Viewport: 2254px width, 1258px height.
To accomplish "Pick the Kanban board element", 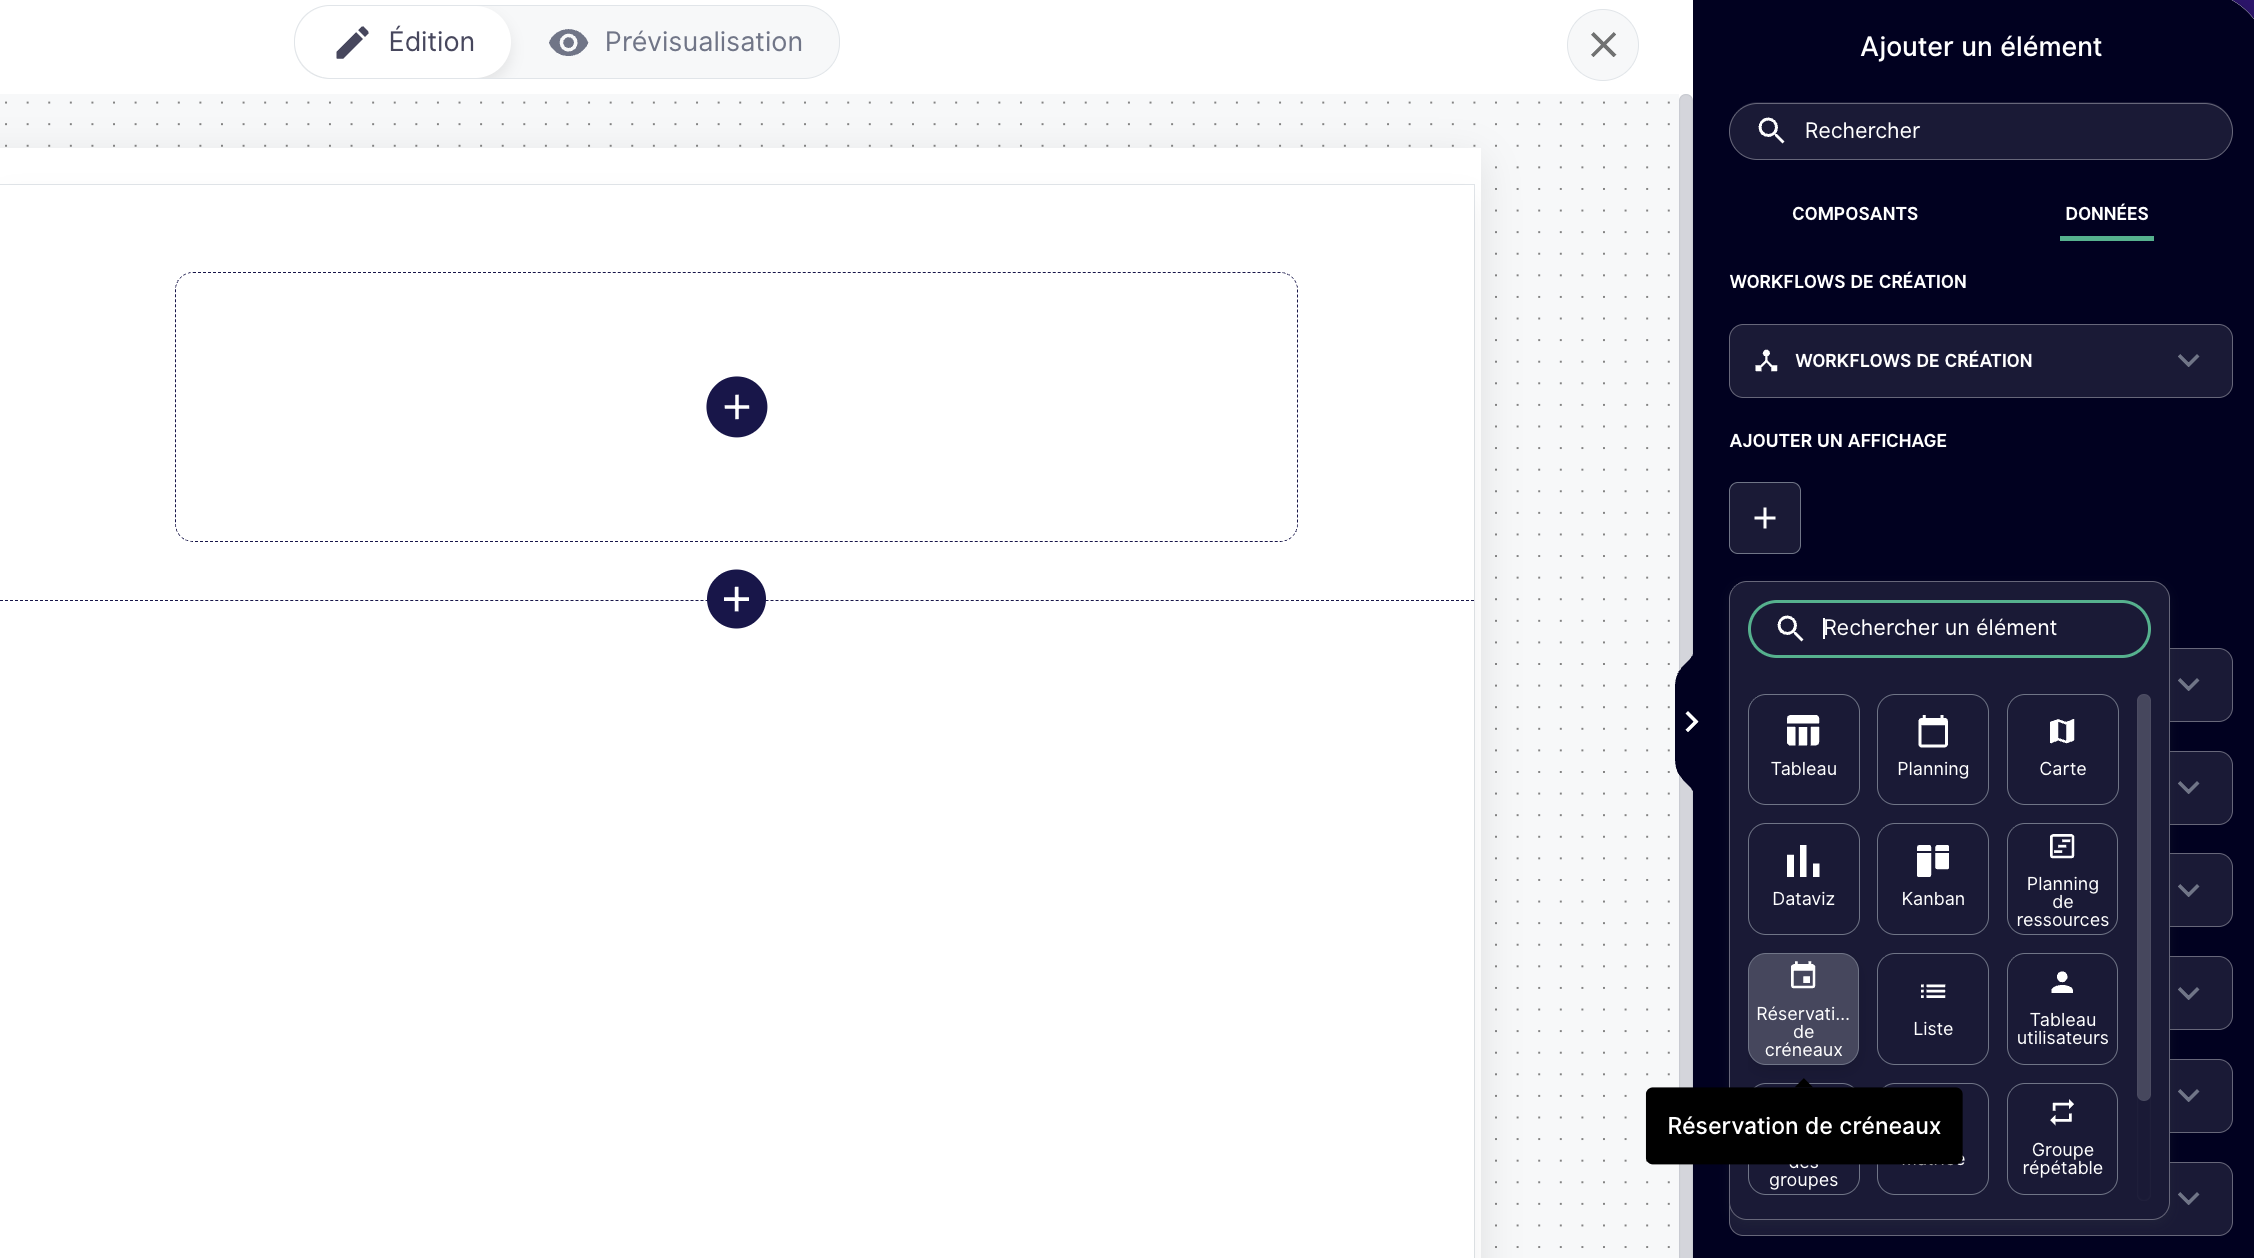I will coord(1932,878).
